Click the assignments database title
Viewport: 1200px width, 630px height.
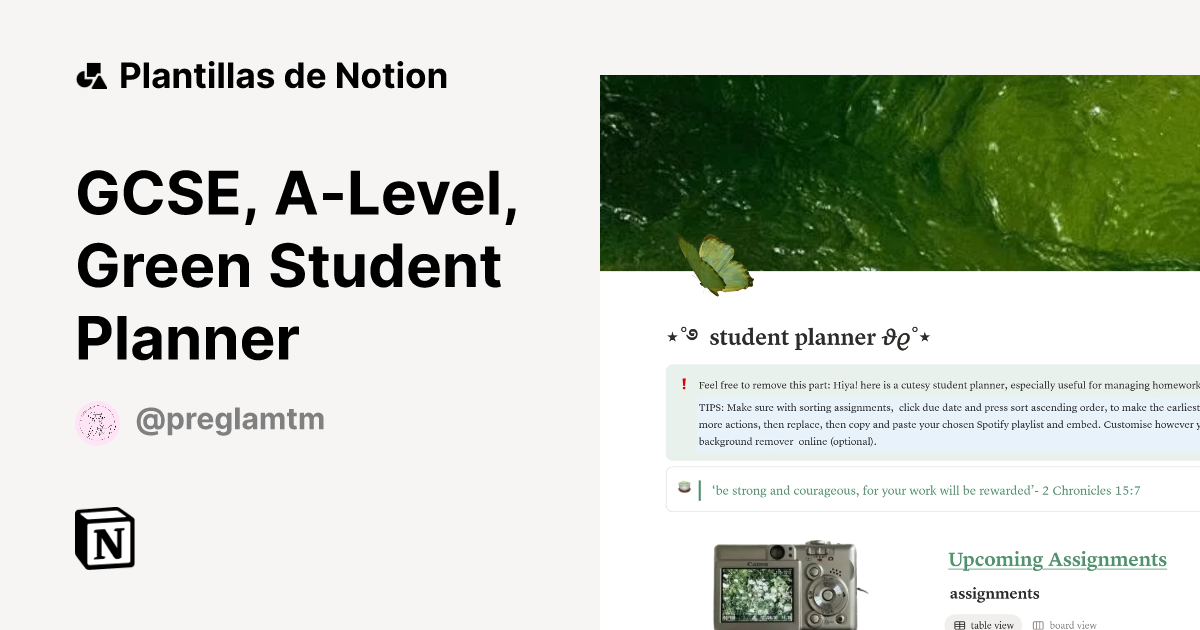coord(993,593)
